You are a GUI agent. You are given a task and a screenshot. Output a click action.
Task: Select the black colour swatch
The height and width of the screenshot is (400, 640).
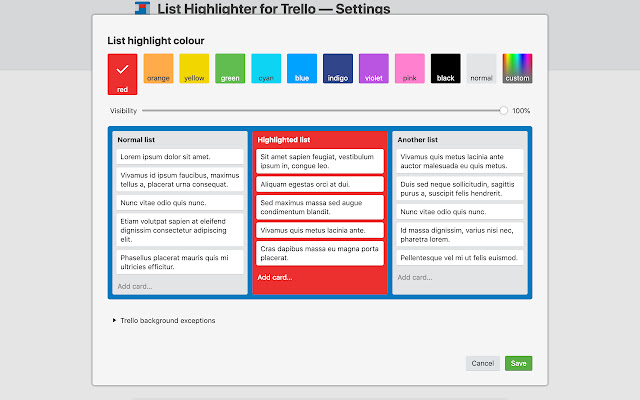(x=446, y=69)
